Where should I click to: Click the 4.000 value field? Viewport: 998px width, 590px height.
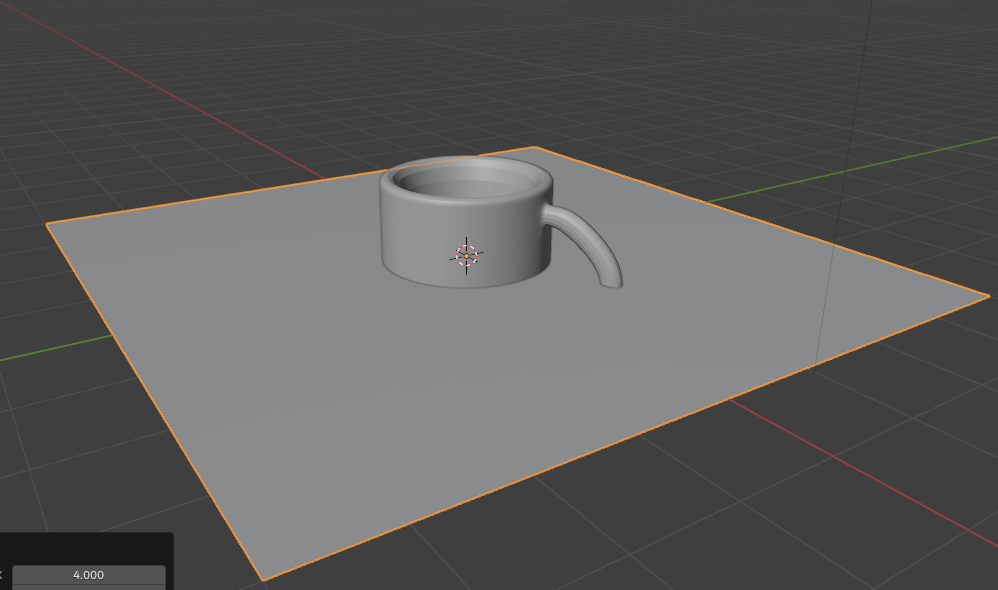point(88,575)
